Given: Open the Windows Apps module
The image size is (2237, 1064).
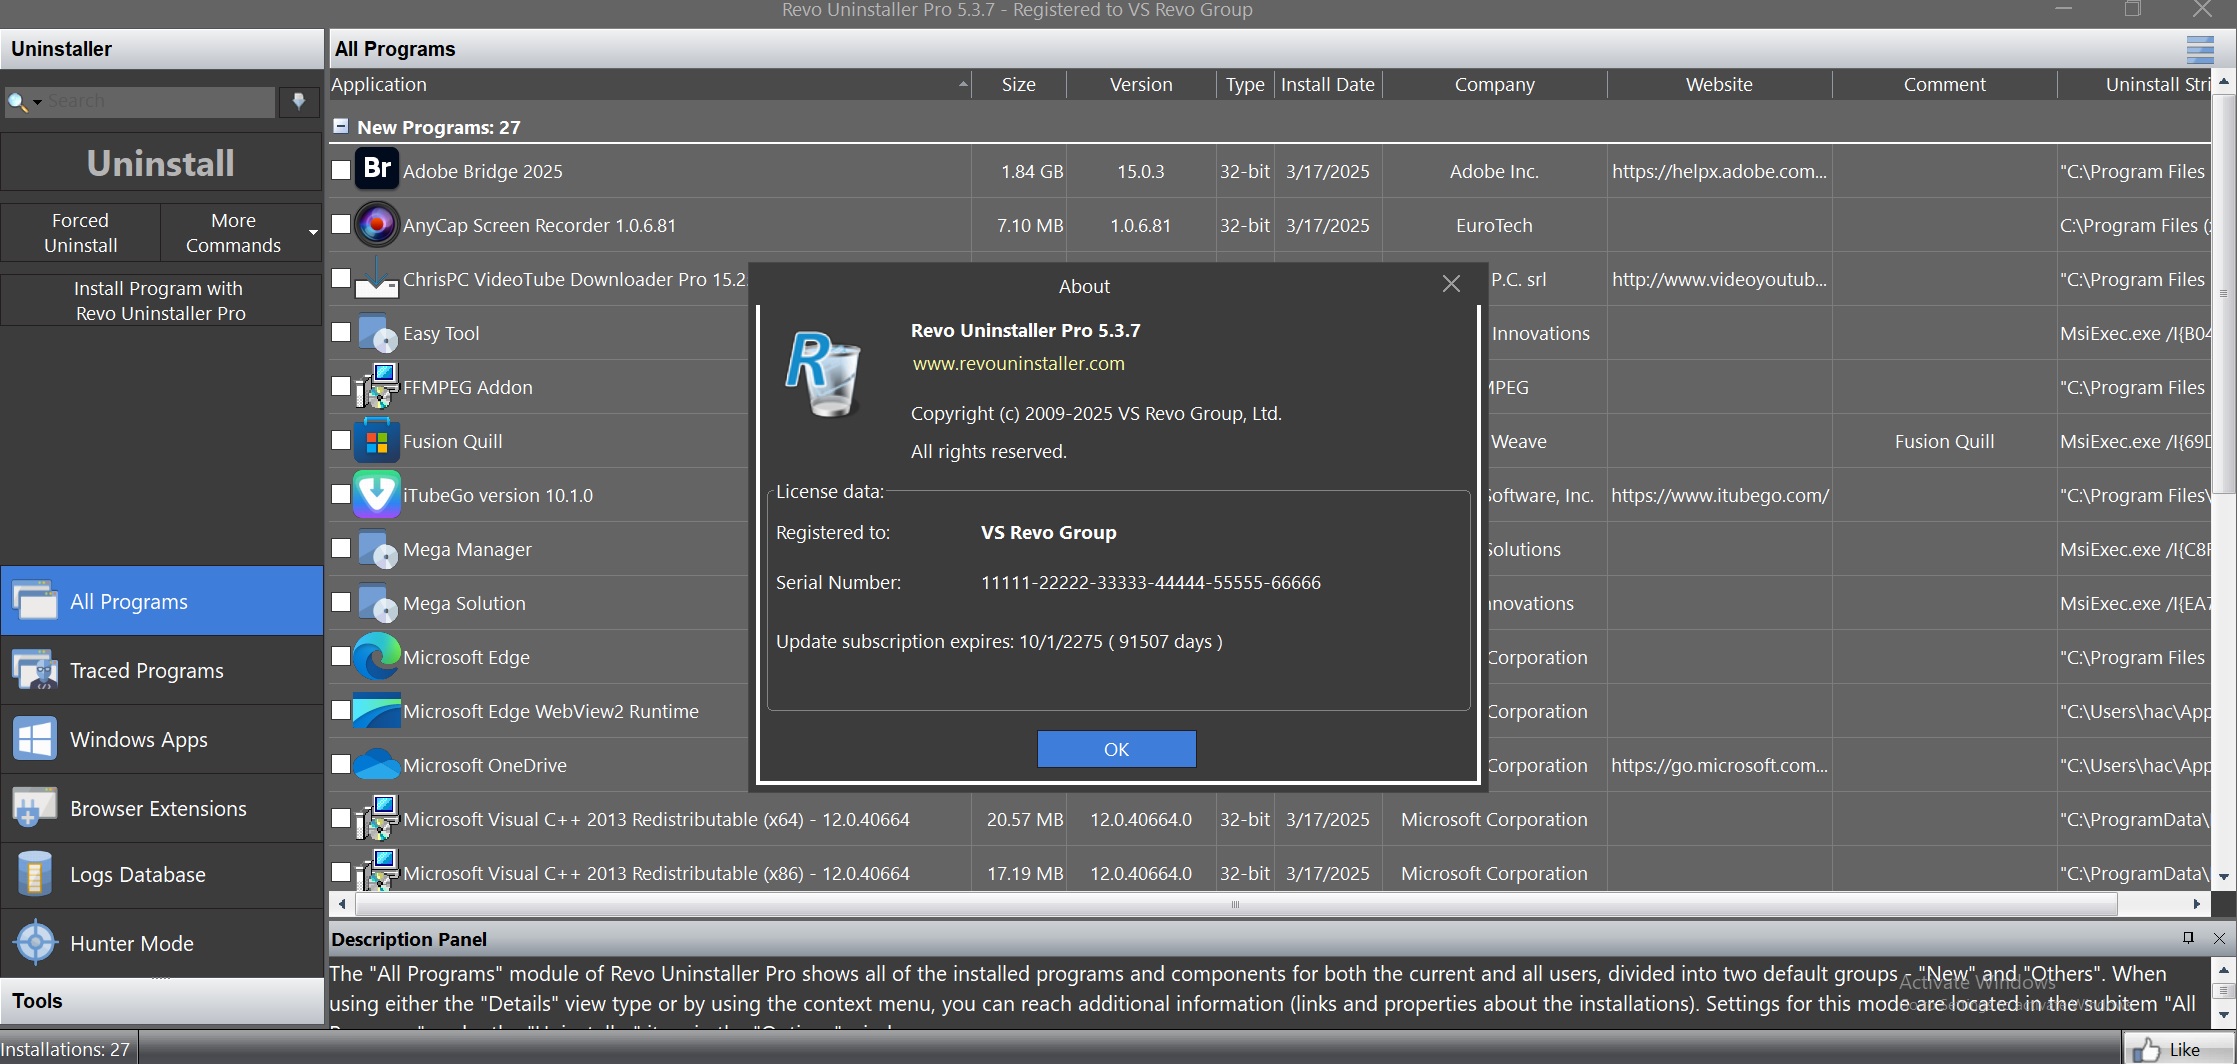Looking at the screenshot, I should (x=162, y=739).
